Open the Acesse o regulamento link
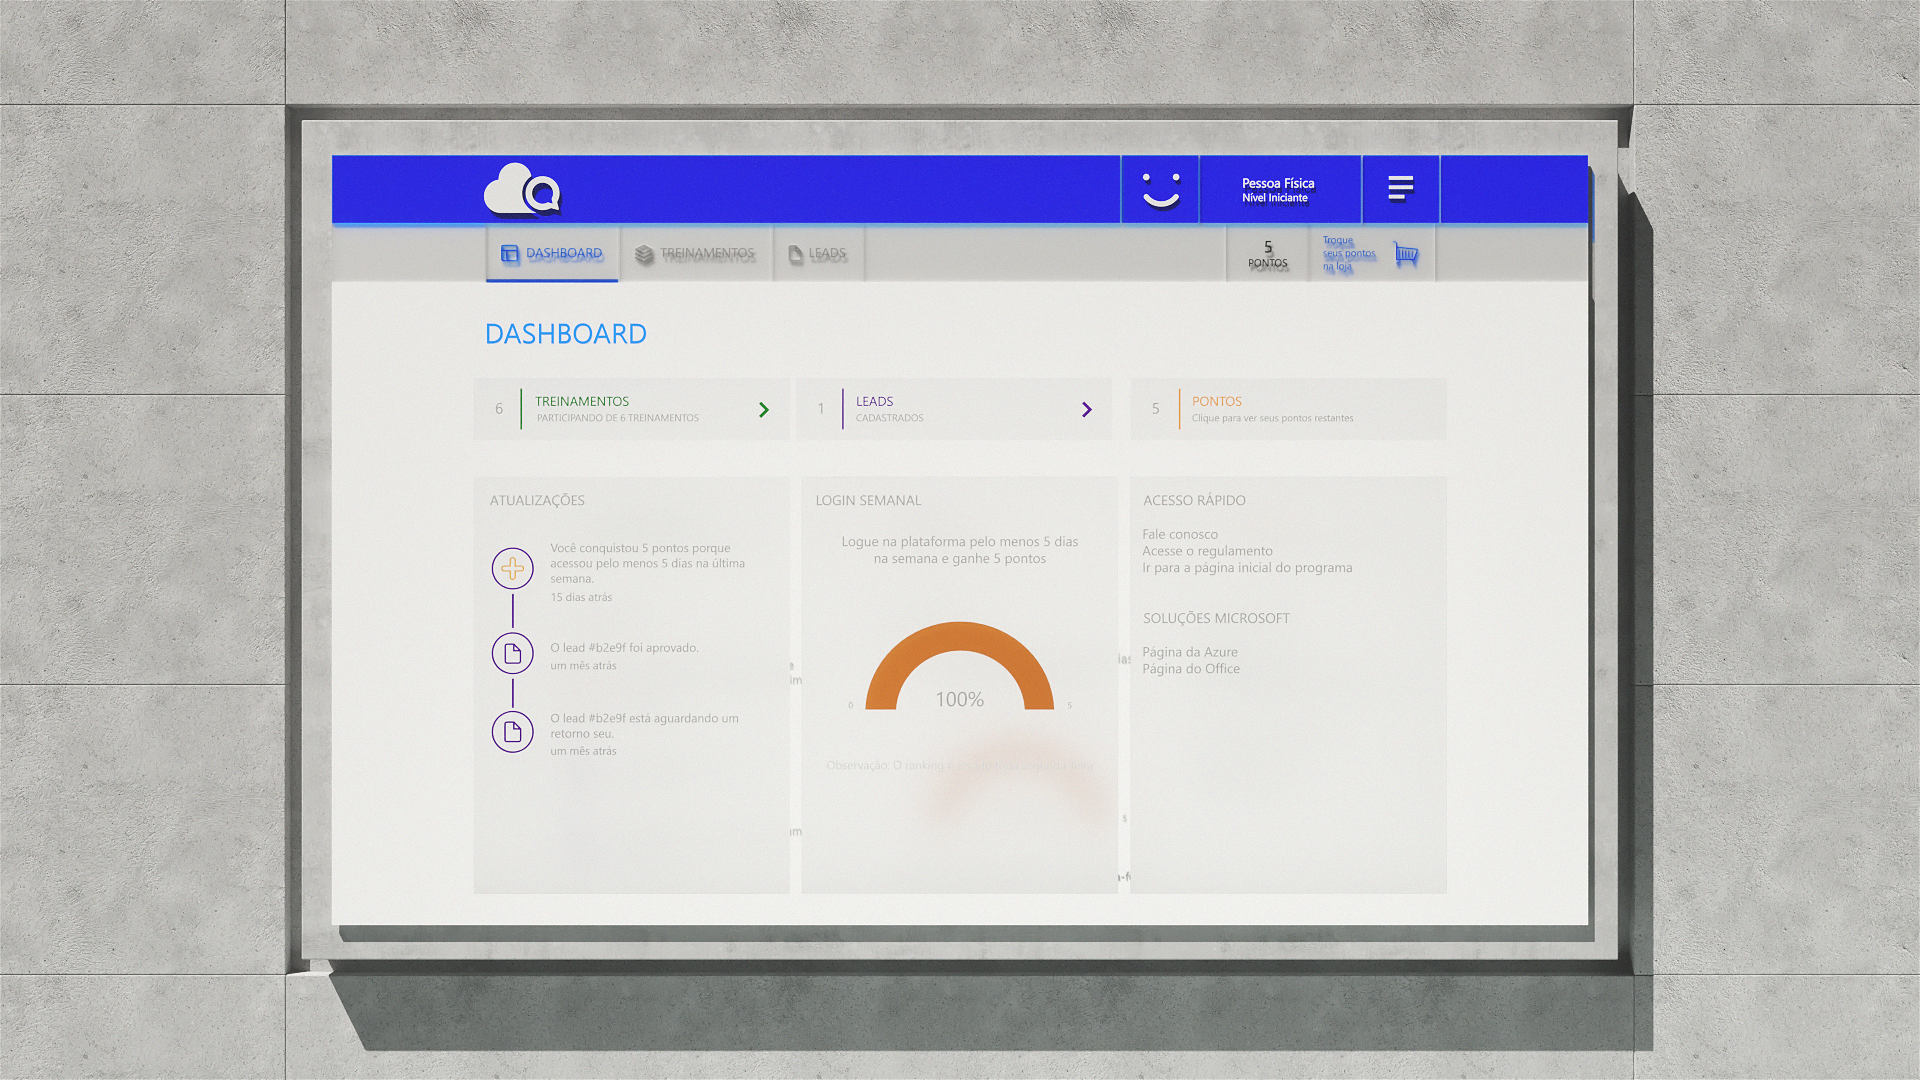1920x1080 pixels. coord(1207,551)
